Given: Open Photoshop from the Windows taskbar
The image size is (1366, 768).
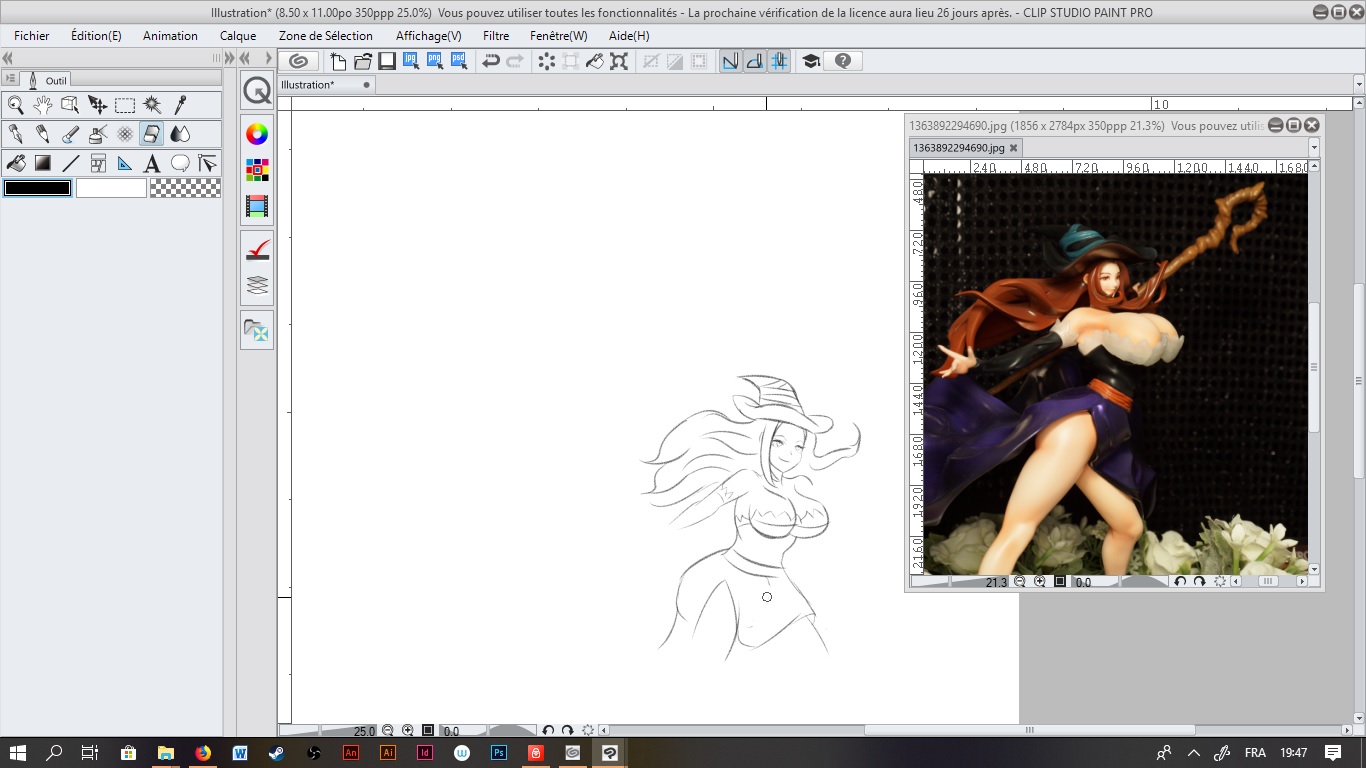Looking at the screenshot, I should click(x=498, y=753).
